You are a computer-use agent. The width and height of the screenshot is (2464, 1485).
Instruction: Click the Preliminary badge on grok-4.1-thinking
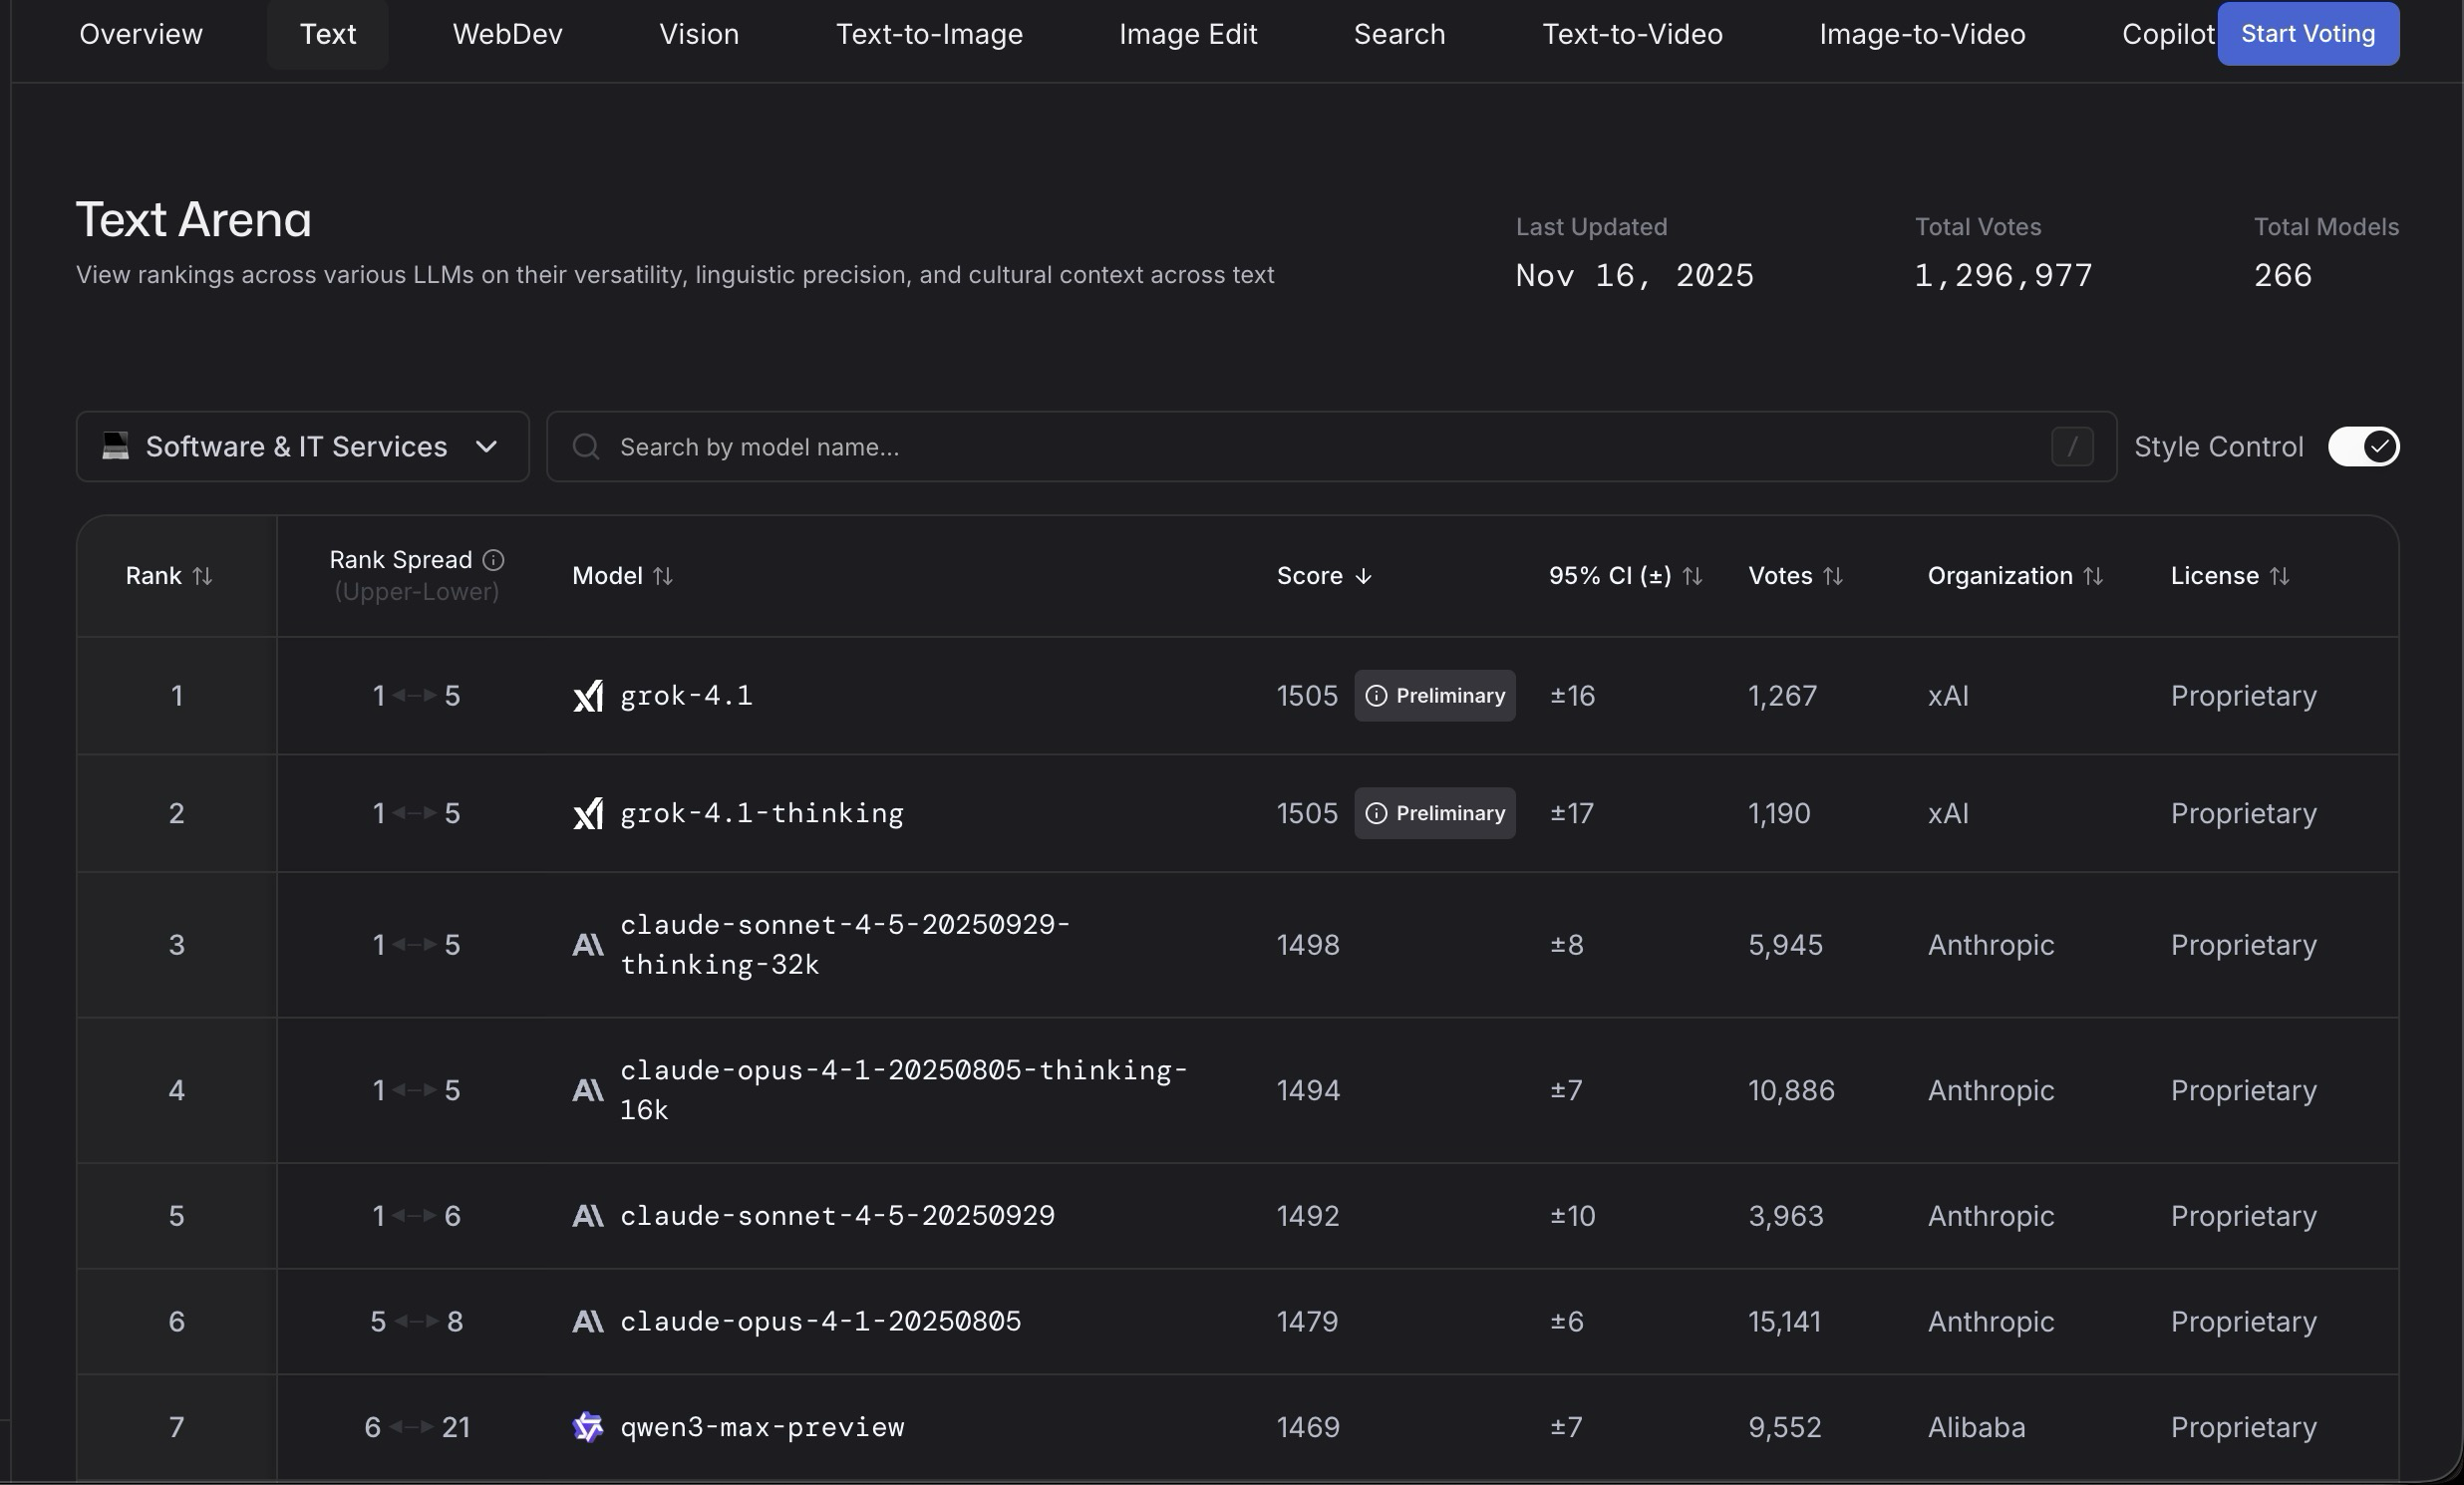(1434, 813)
